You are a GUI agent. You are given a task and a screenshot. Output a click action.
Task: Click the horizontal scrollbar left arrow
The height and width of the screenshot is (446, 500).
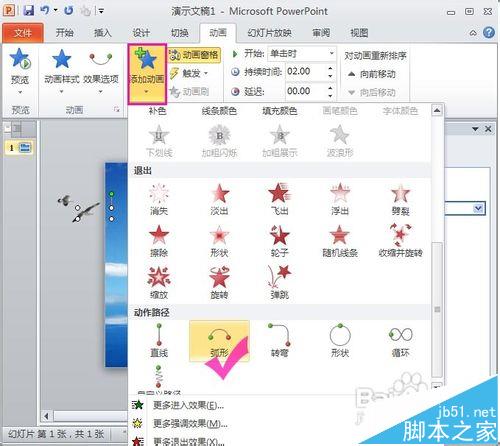[46, 416]
